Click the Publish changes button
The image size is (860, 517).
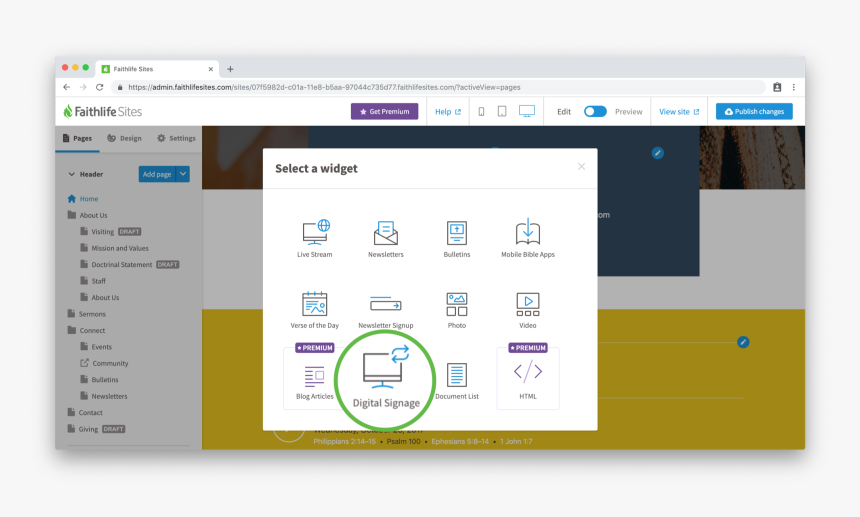pos(754,111)
